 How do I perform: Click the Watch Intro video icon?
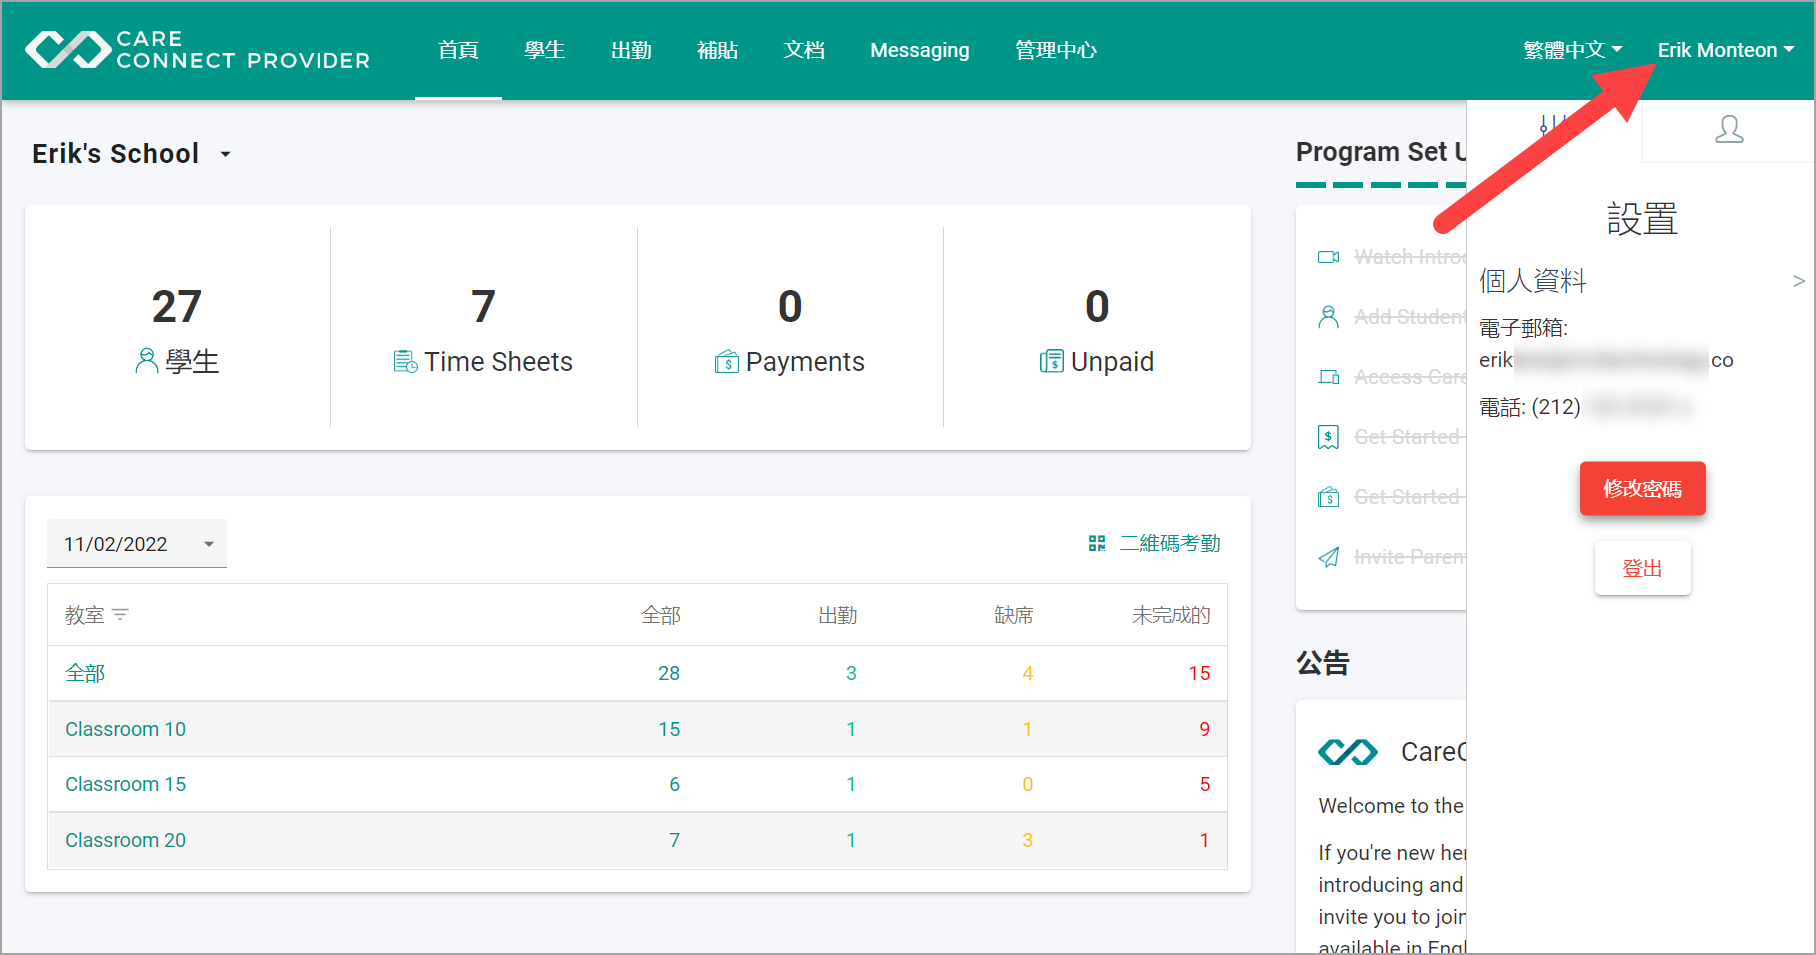click(x=1328, y=257)
